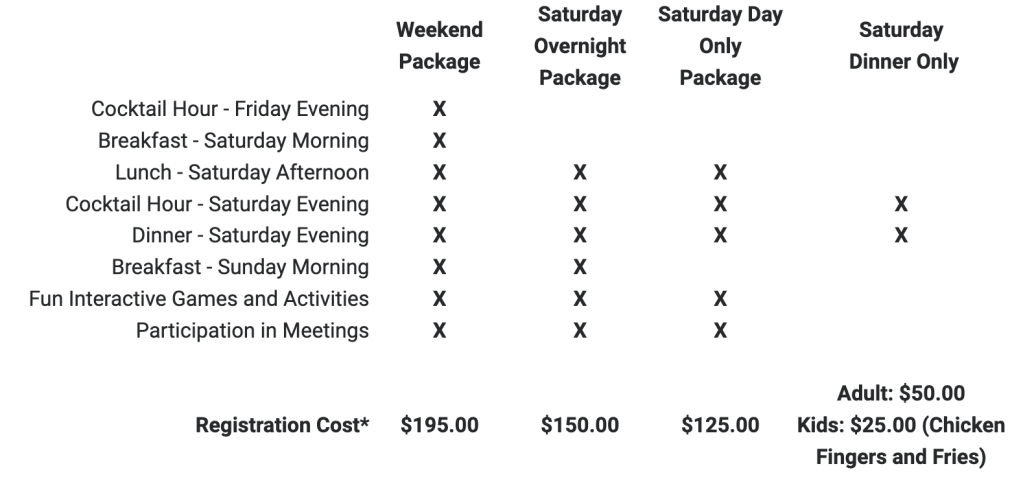Click the Weekend Package column header
Screen dimensions: 1023x477
(439, 46)
